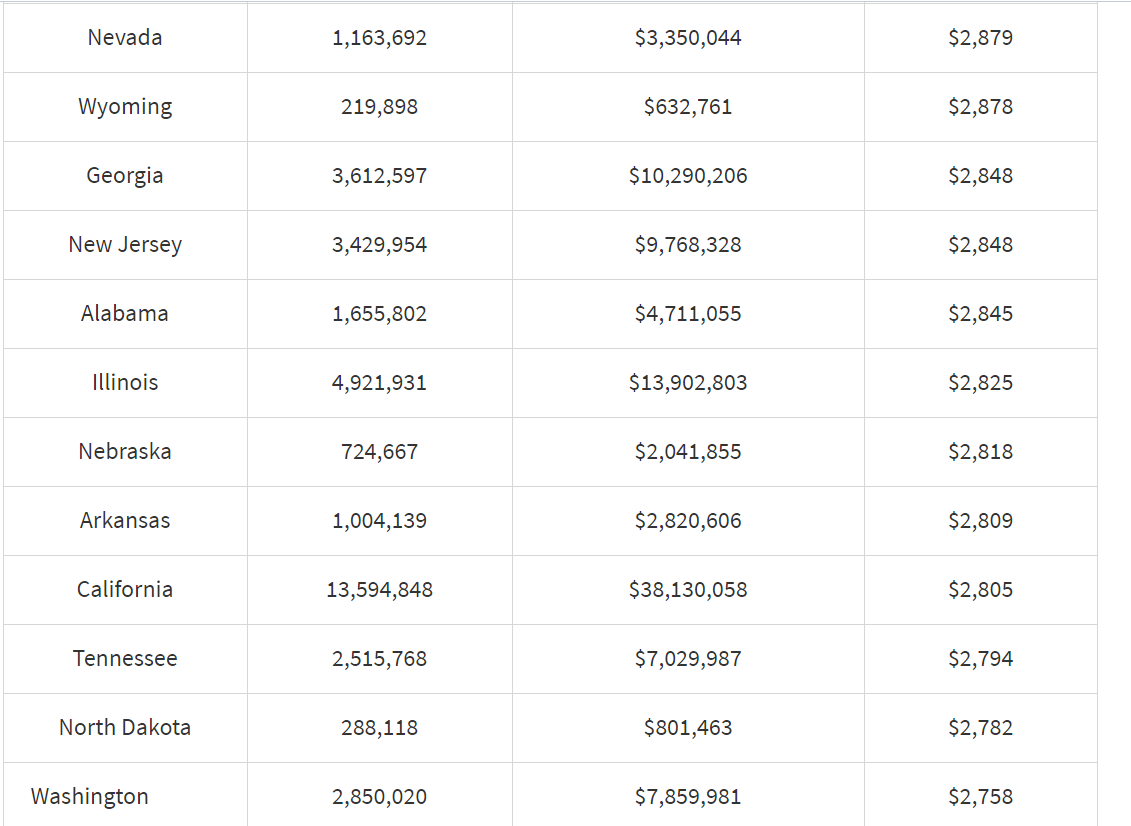1131x826 pixels.
Task: Click Arkansas $2,820,606 total
Action: [688, 521]
